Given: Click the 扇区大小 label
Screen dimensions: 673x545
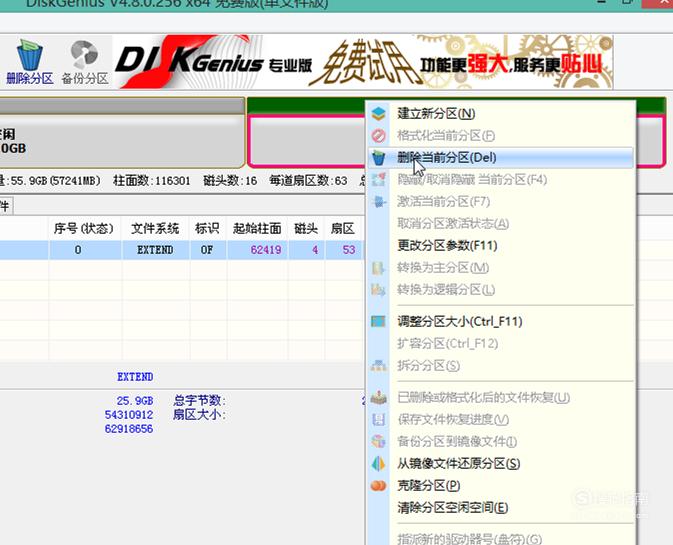Looking at the screenshot, I should pyautogui.click(x=200, y=415).
